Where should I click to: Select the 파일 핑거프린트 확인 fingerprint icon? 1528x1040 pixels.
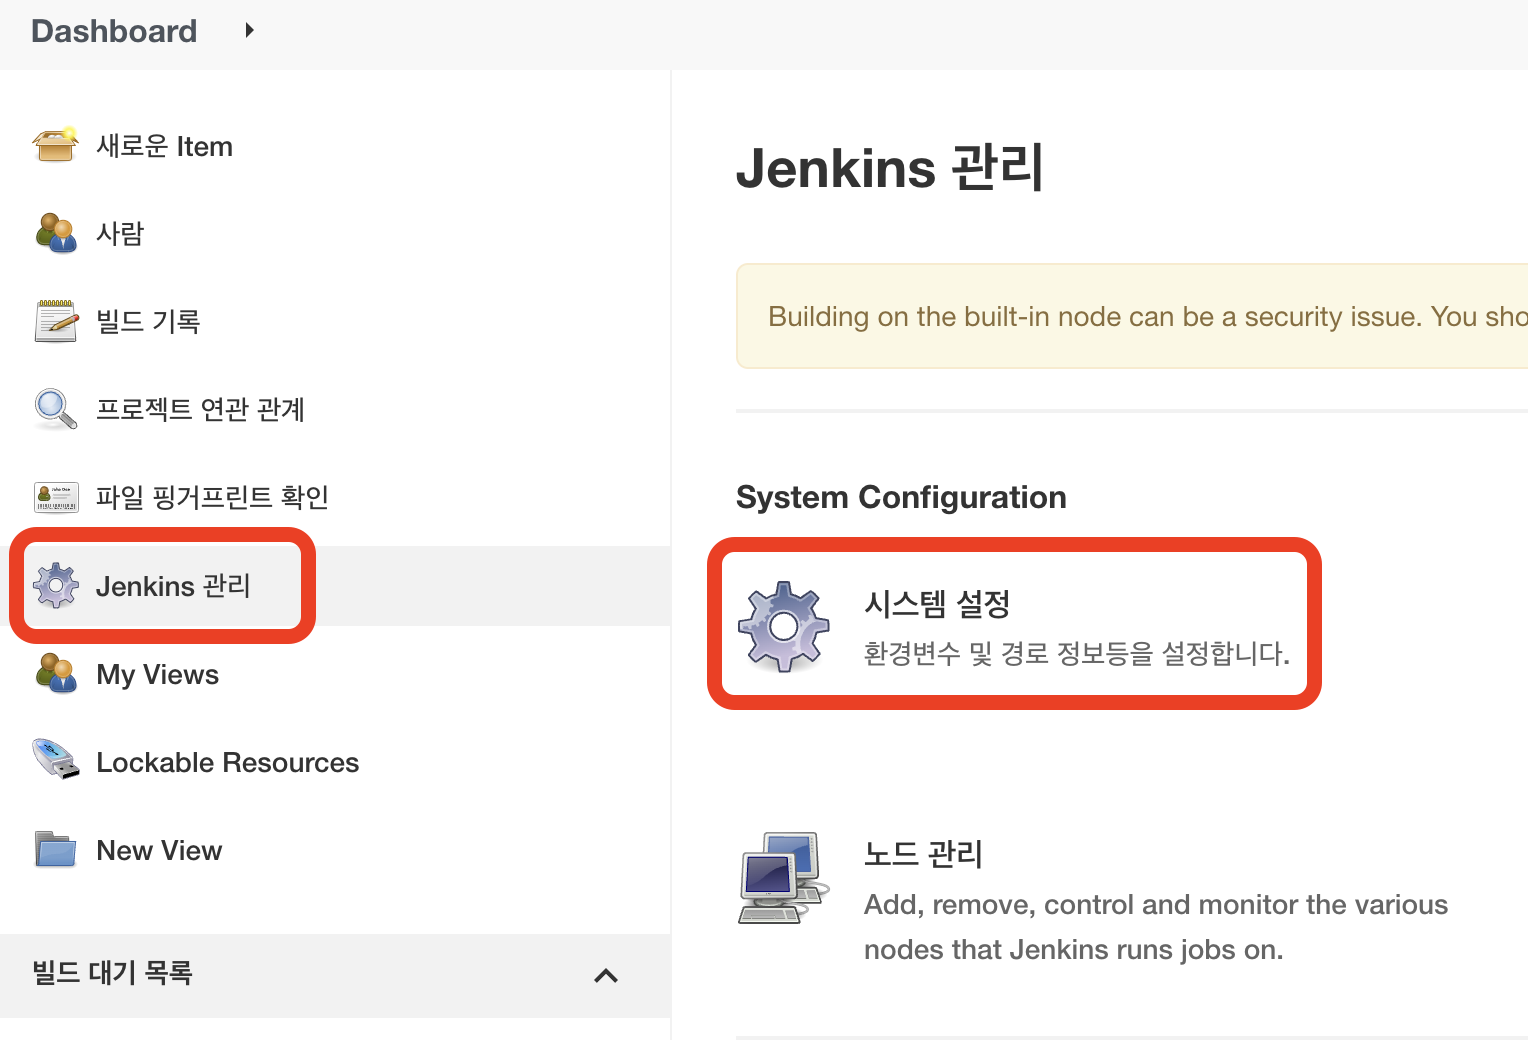coord(55,497)
